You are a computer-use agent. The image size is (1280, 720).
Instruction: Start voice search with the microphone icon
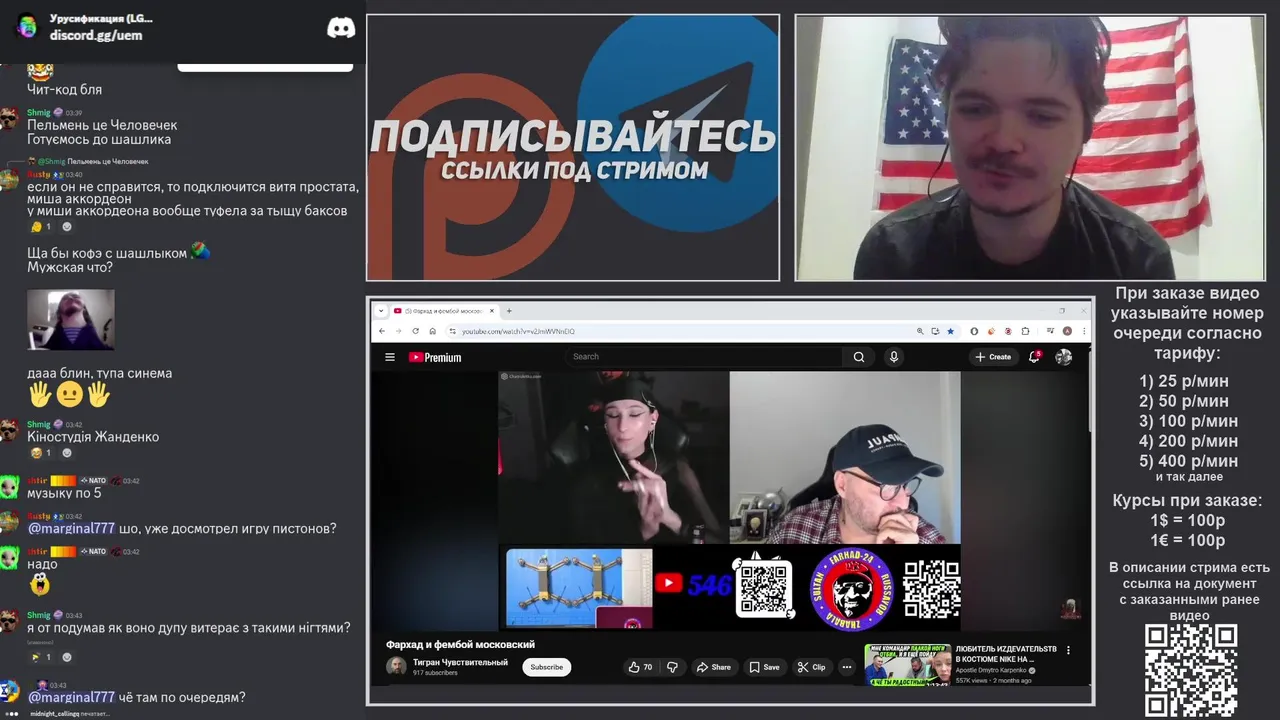[894, 356]
